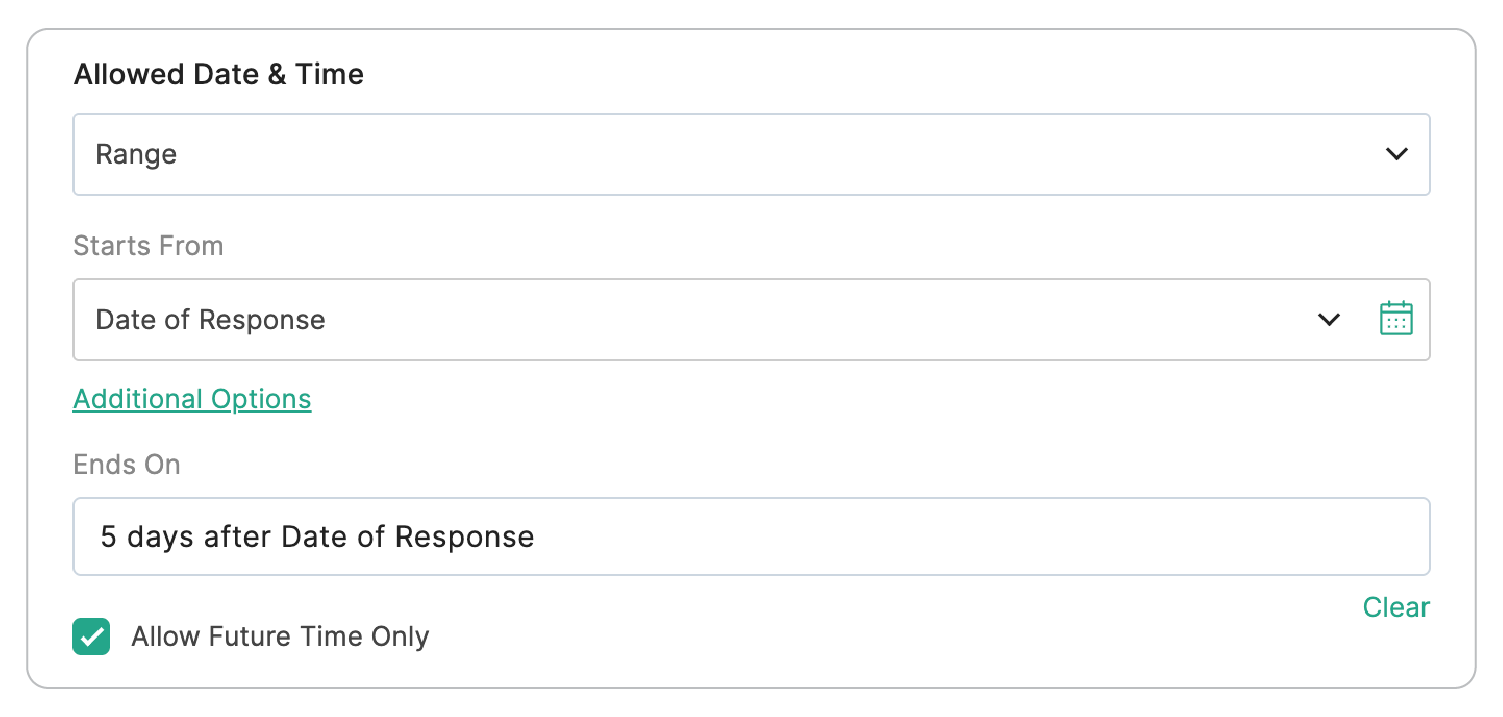Focus the Ends On input field
The image size is (1503, 717).
click(x=750, y=537)
